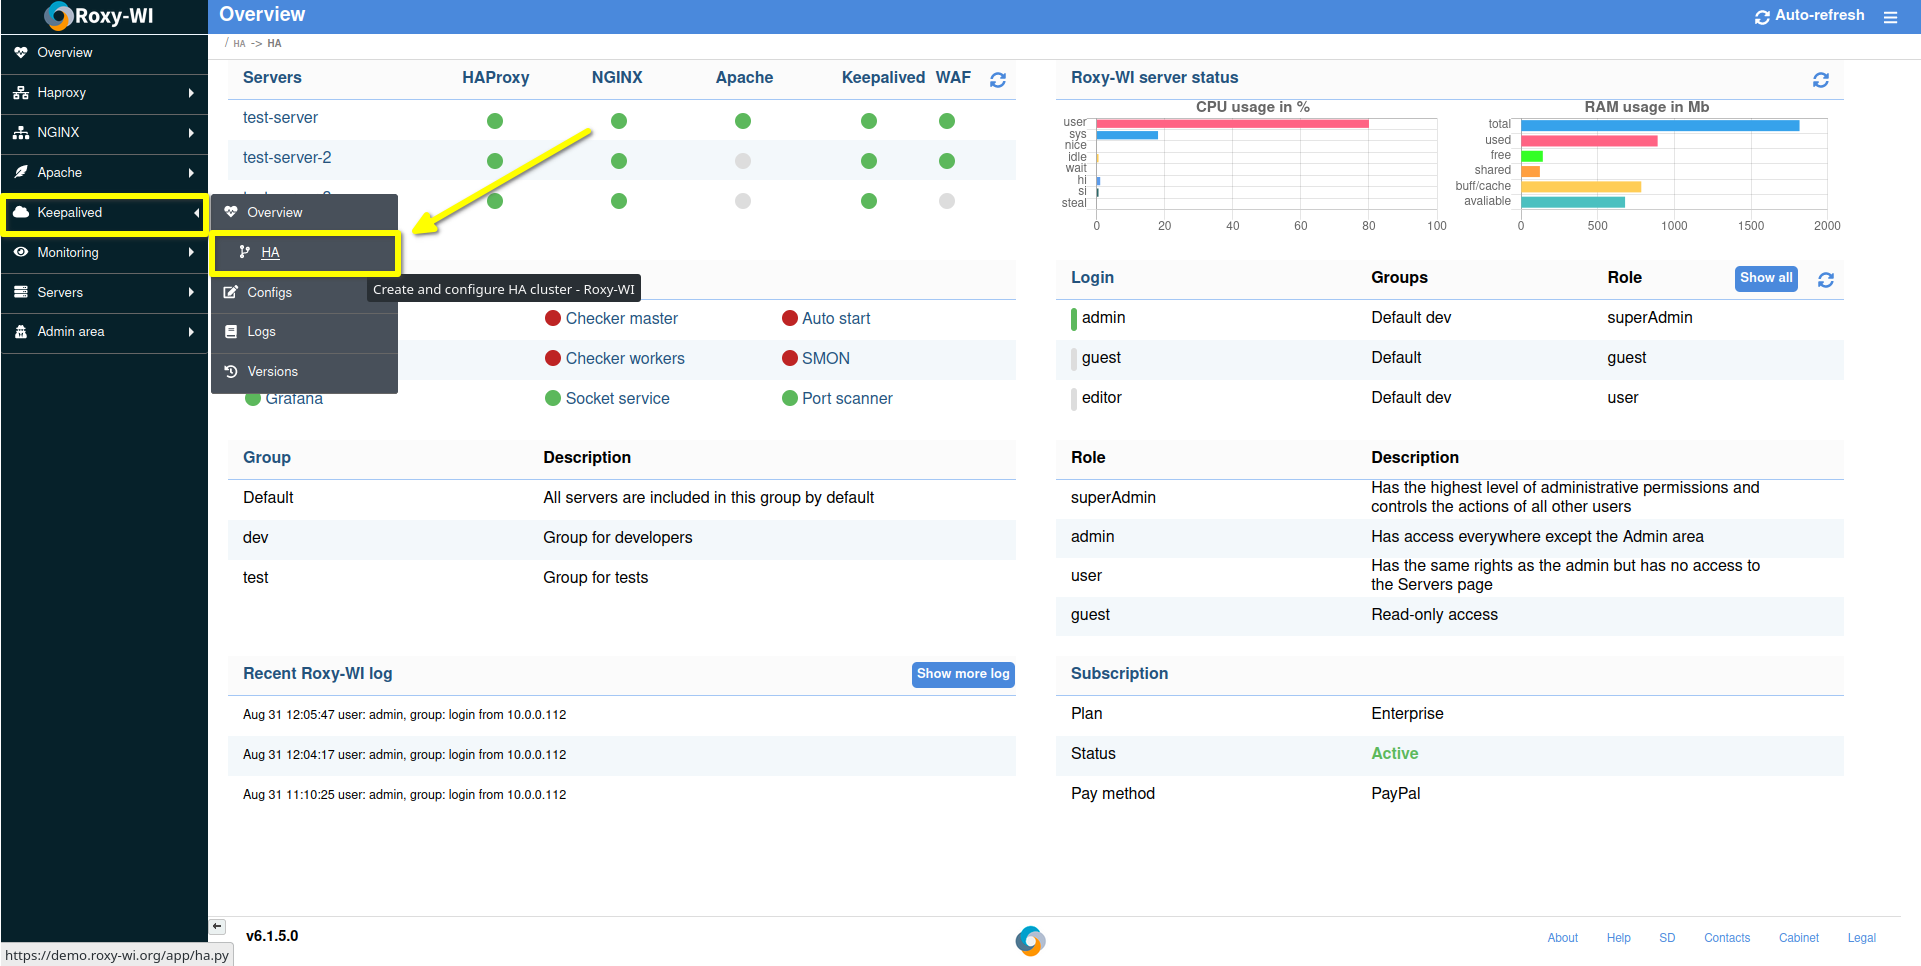Viewport: 1921px width, 966px height.
Task: Click the Roxy-WI logo in the sidebar
Action: [99, 16]
